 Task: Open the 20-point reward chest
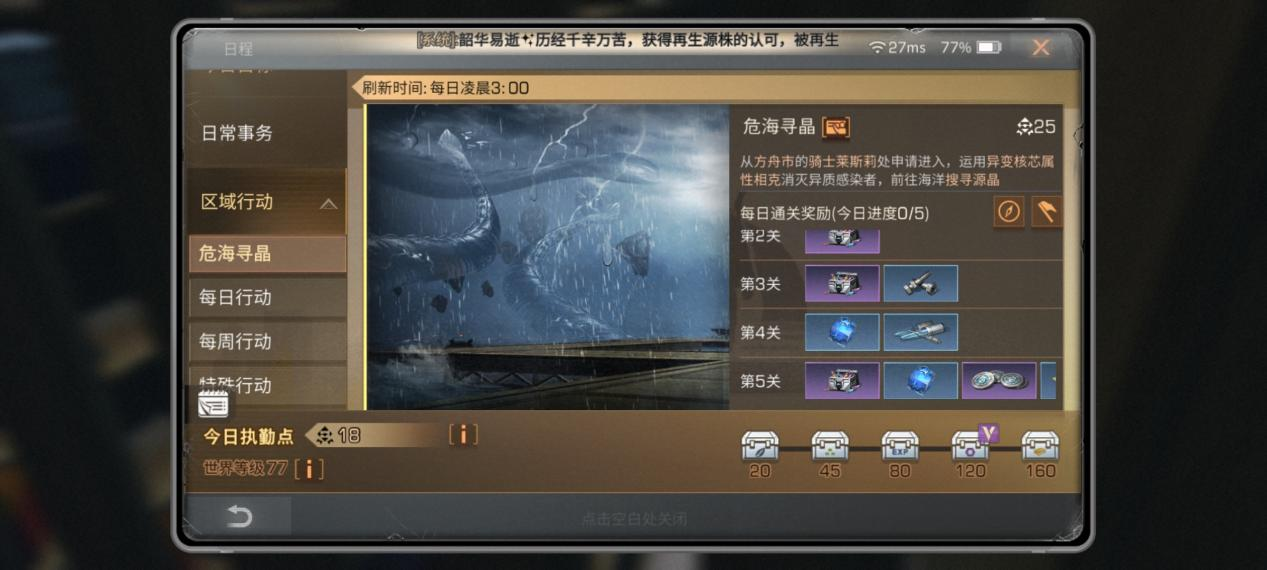(760, 446)
